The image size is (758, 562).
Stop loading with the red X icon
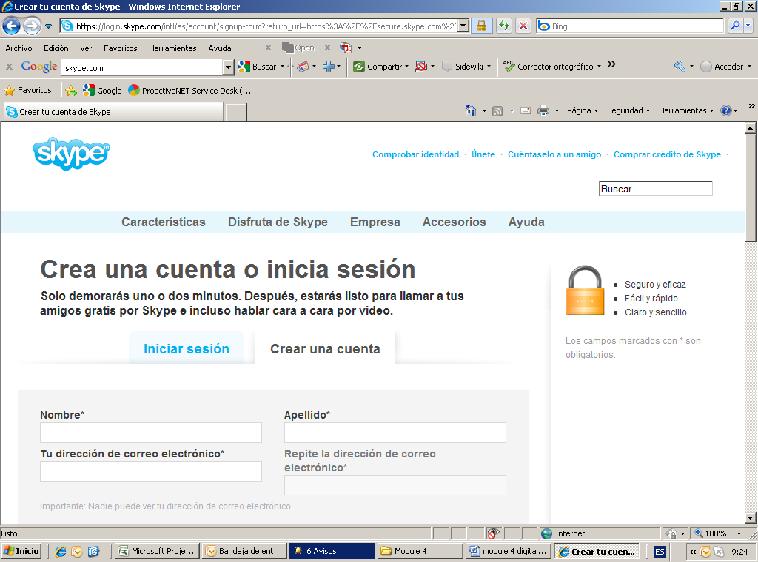point(523,26)
